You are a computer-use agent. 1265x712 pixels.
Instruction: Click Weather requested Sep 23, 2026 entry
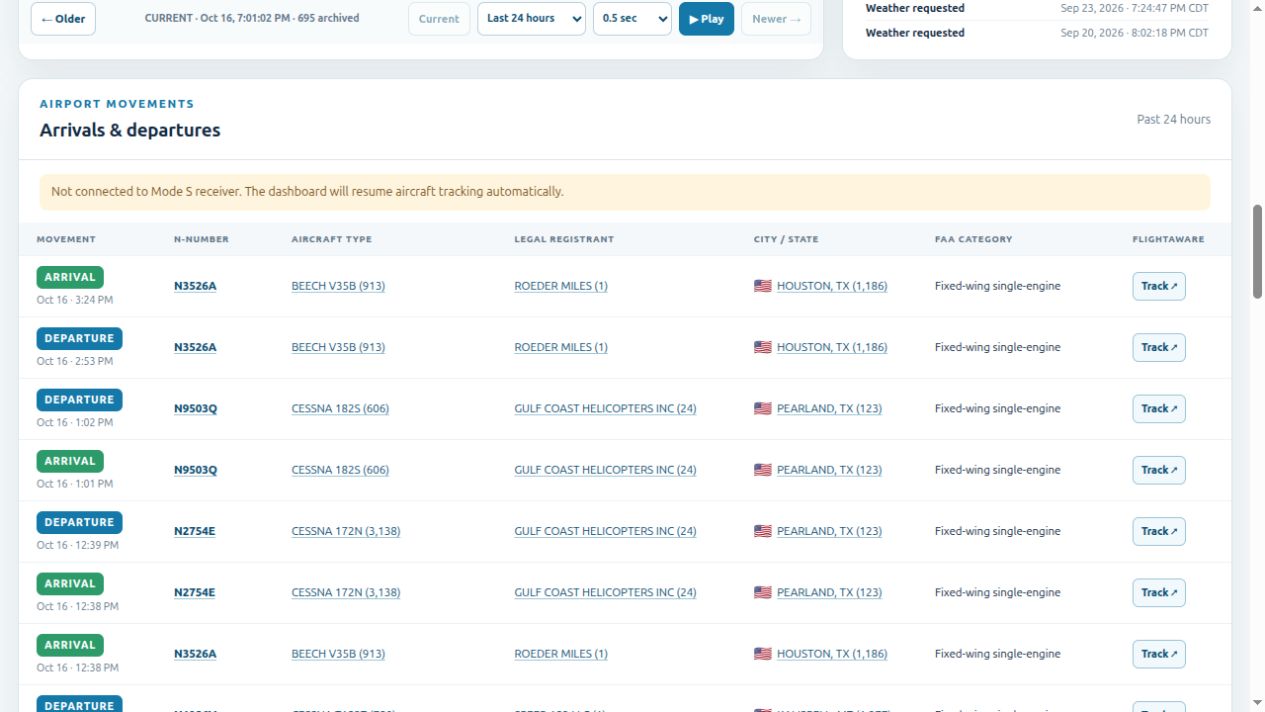(x=1037, y=8)
